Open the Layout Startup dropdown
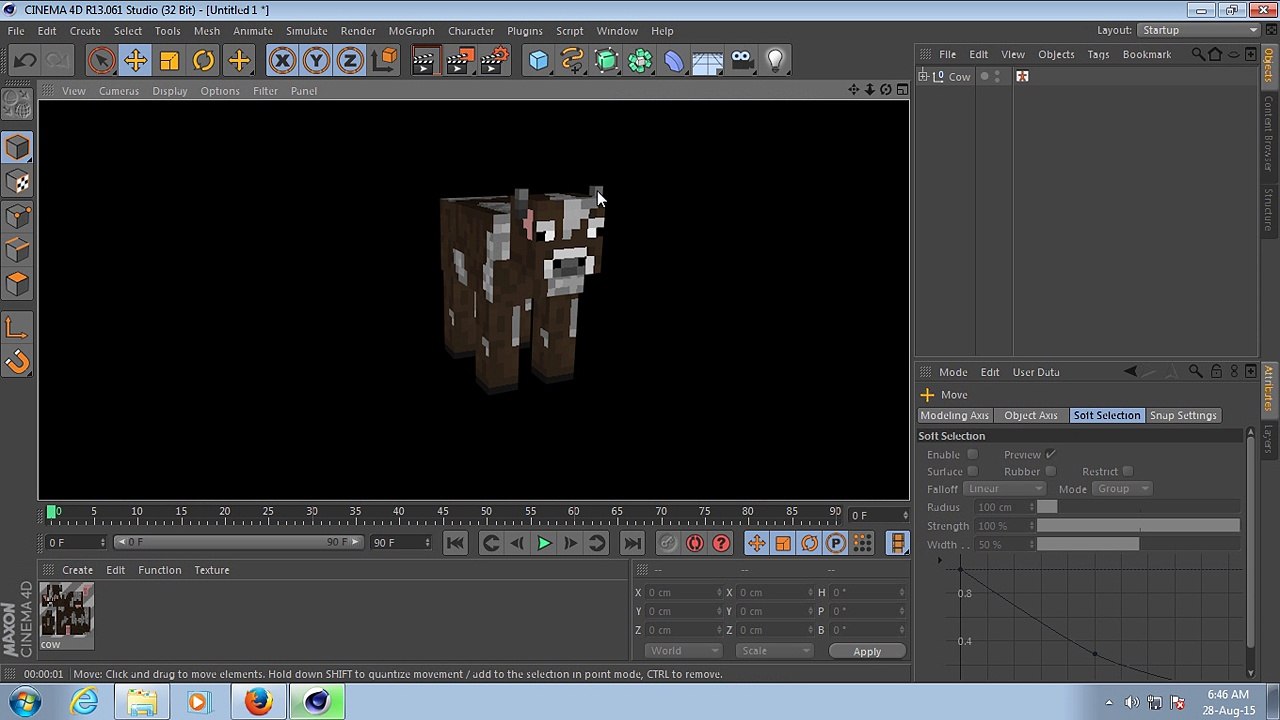The height and width of the screenshot is (720, 1280). click(x=1200, y=30)
